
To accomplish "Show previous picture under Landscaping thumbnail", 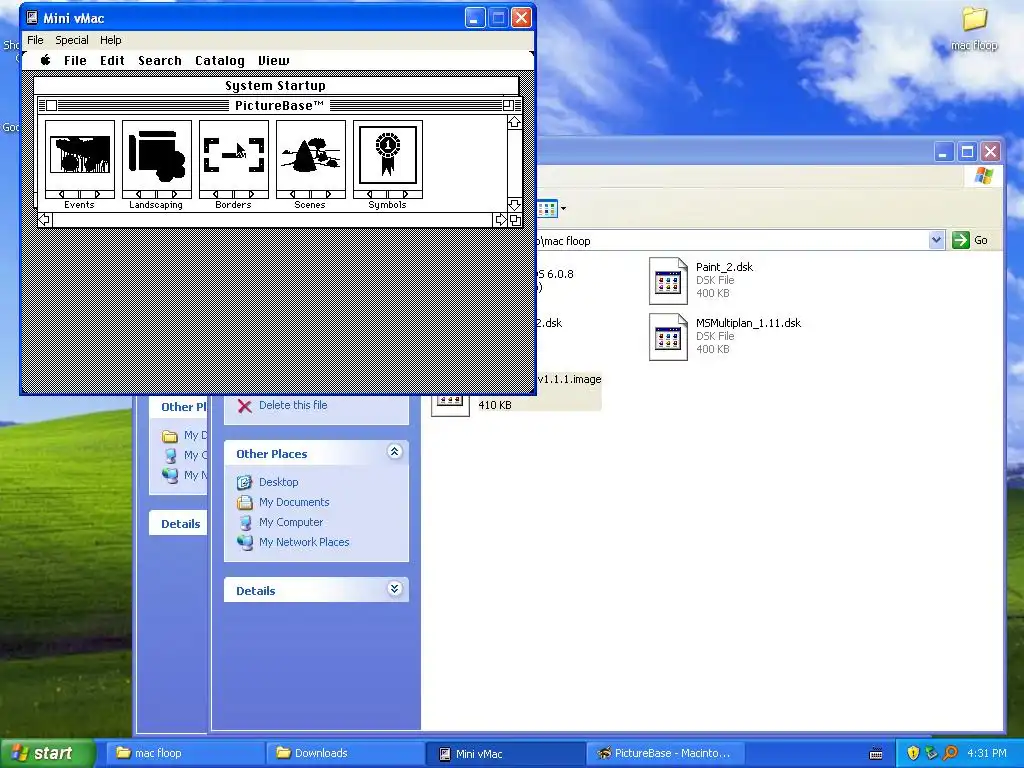I will pos(138,195).
